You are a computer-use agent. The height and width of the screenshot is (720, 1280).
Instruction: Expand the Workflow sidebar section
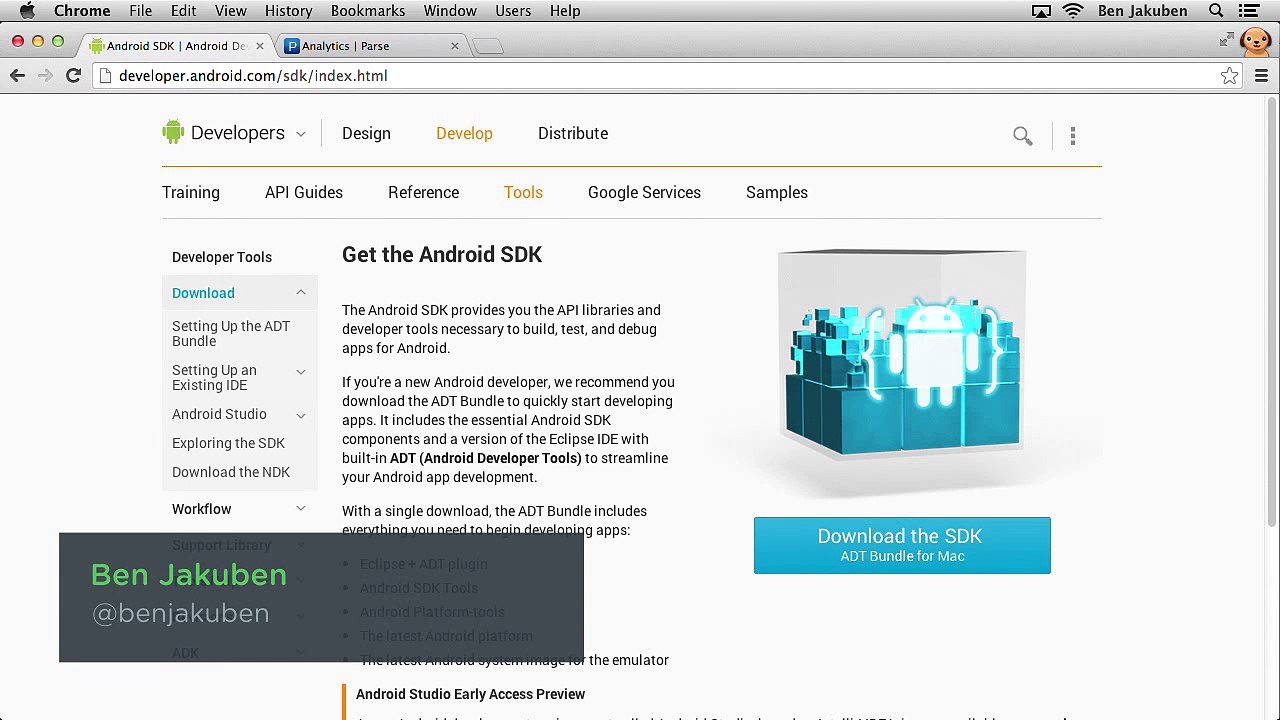[x=300, y=509]
